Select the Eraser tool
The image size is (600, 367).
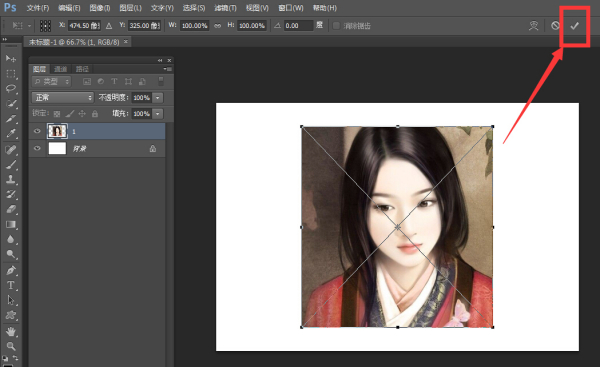point(10,209)
